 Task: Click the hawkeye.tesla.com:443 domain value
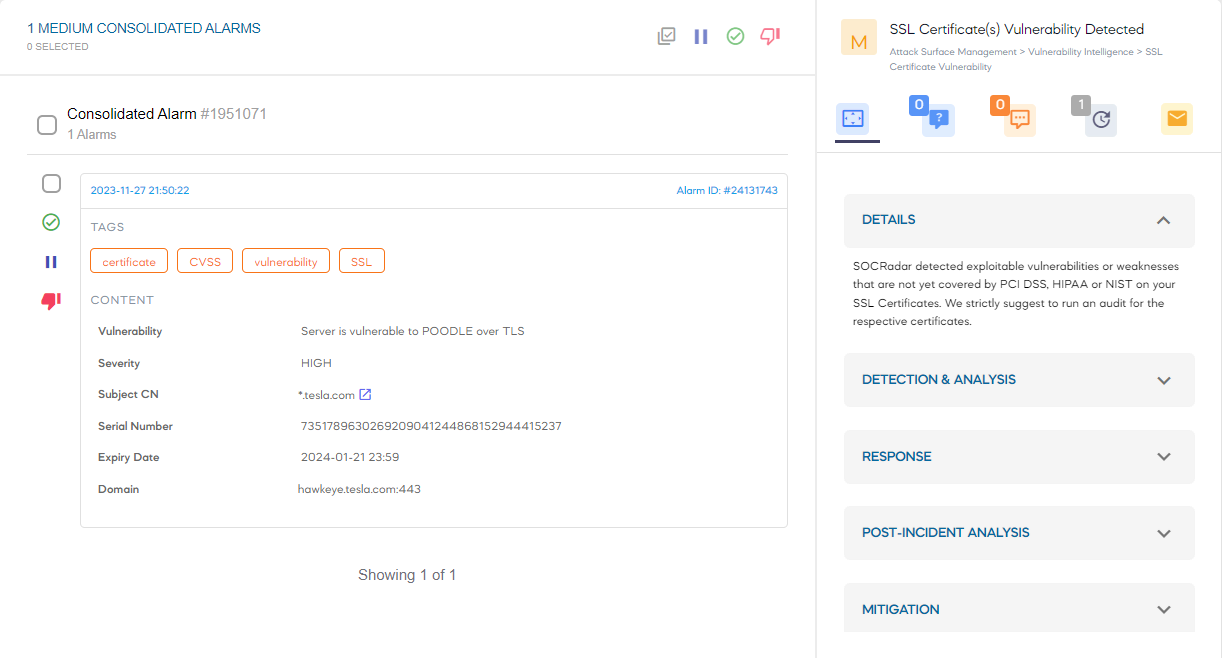359,489
